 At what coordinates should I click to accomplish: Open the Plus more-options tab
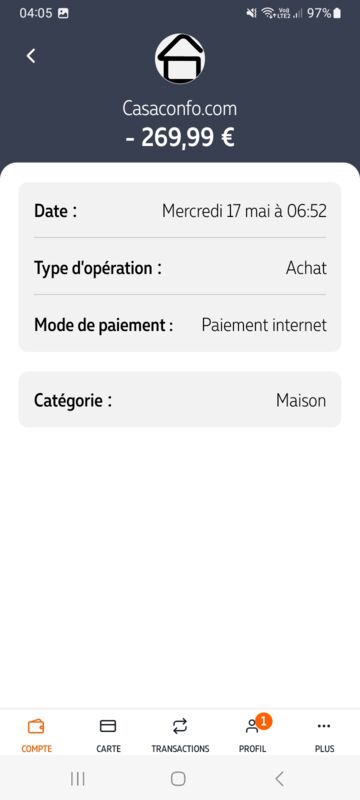pos(324,735)
